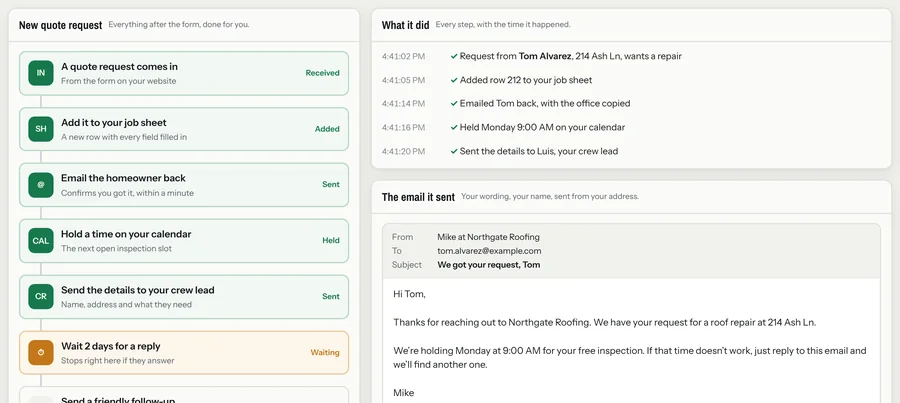The height and width of the screenshot is (403, 900).
Task: Click the orange timer icon on Wait step
Action: point(41,352)
